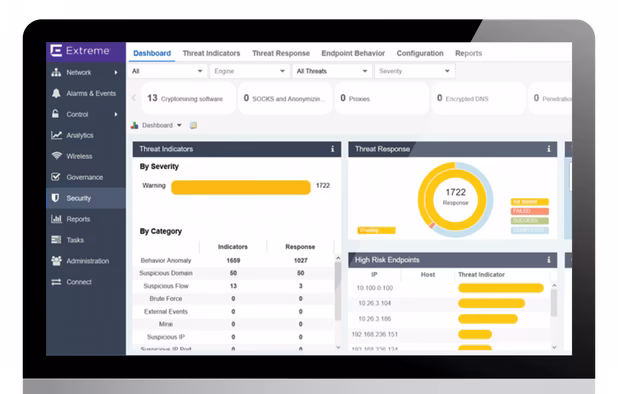Click the Cryptomining software card
Screen dimensions: 618x394
(x=188, y=98)
